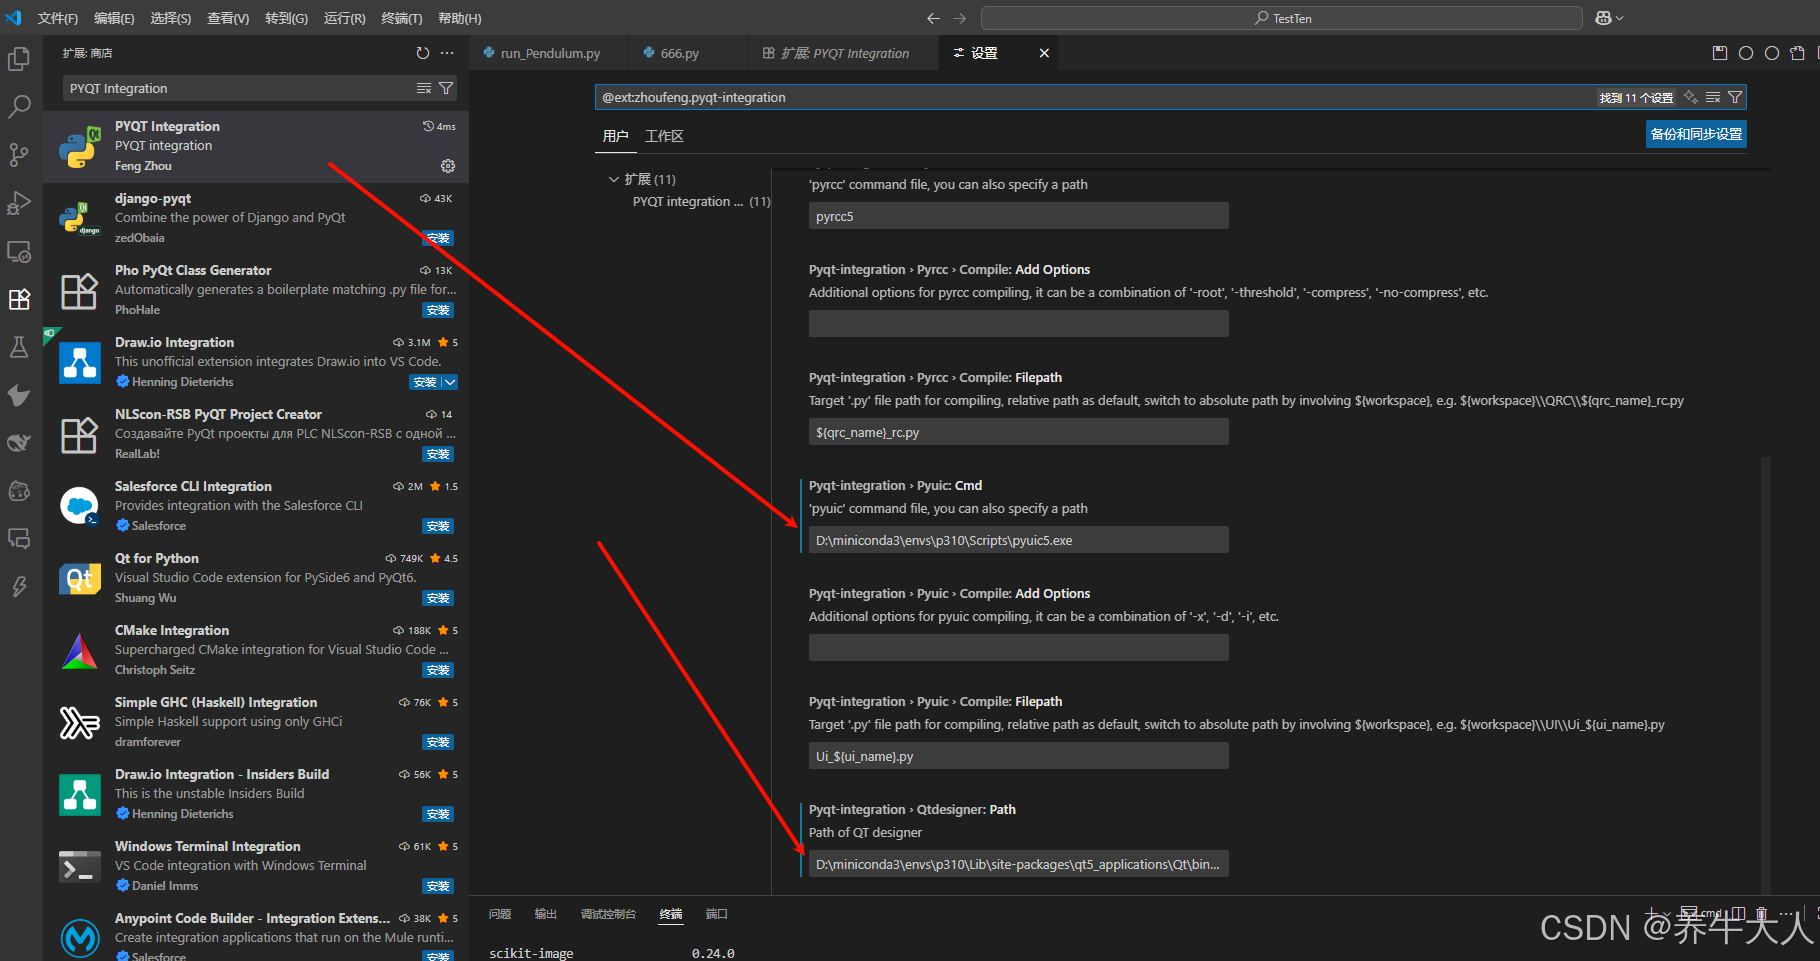Screen dimensions: 1820x961
Task: Switch to 输出 panel tab
Action: (545, 914)
